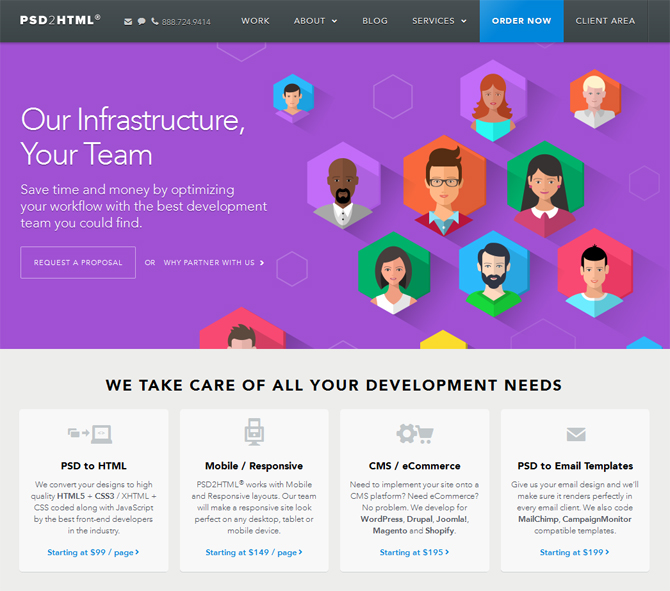Click the REQUEST A PROPOSAL button
The width and height of the screenshot is (670, 591).
point(78,262)
